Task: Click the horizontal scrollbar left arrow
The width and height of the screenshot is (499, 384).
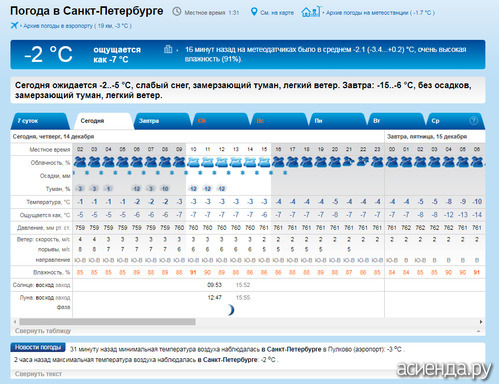Action: click(x=15, y=322)
